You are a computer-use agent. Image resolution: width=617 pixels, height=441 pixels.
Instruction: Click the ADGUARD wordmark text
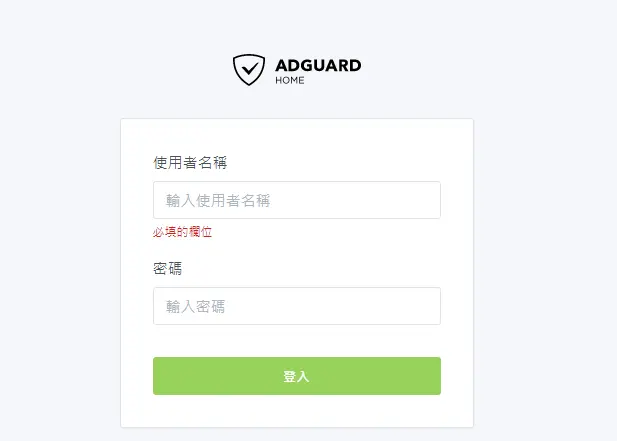coord(318,65)
